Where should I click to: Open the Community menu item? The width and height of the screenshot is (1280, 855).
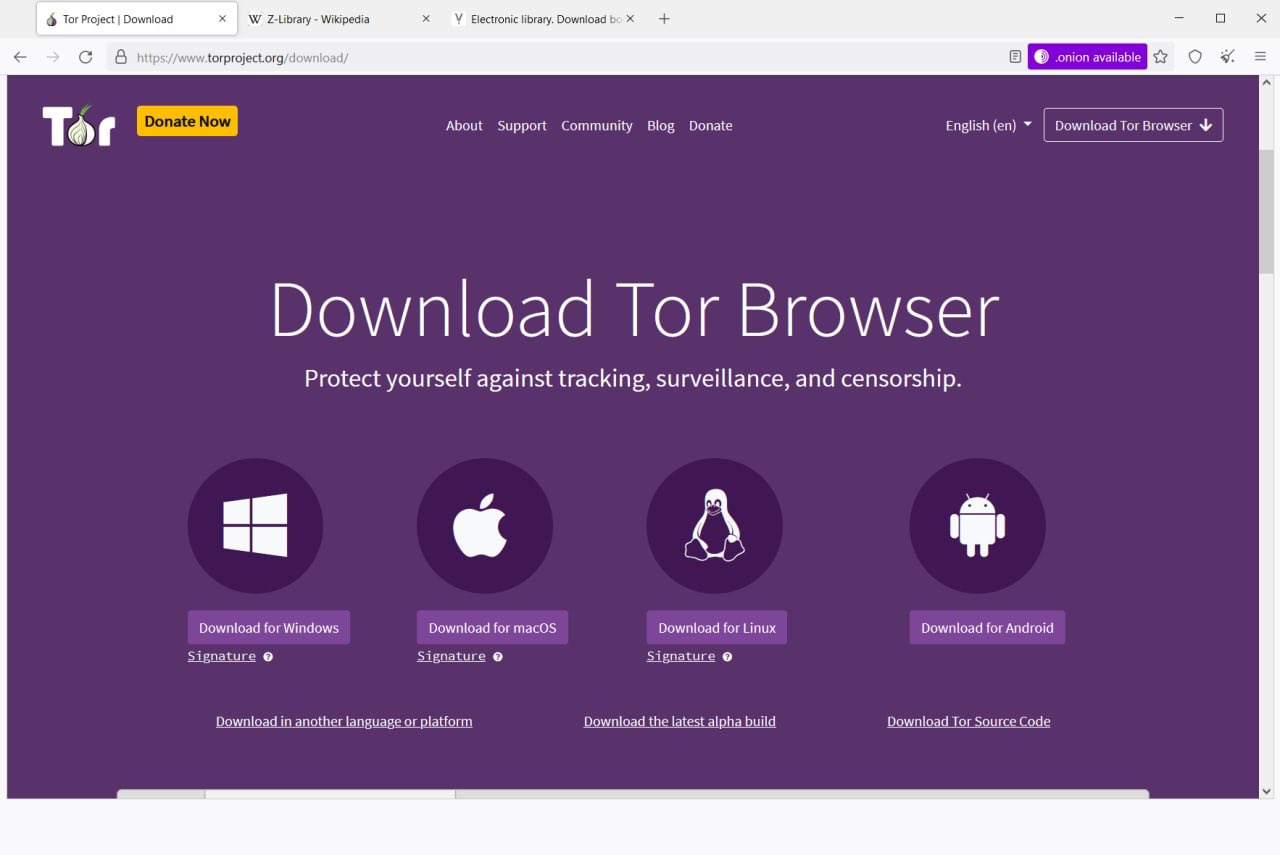pyautogui.click(x=597, y=125)
